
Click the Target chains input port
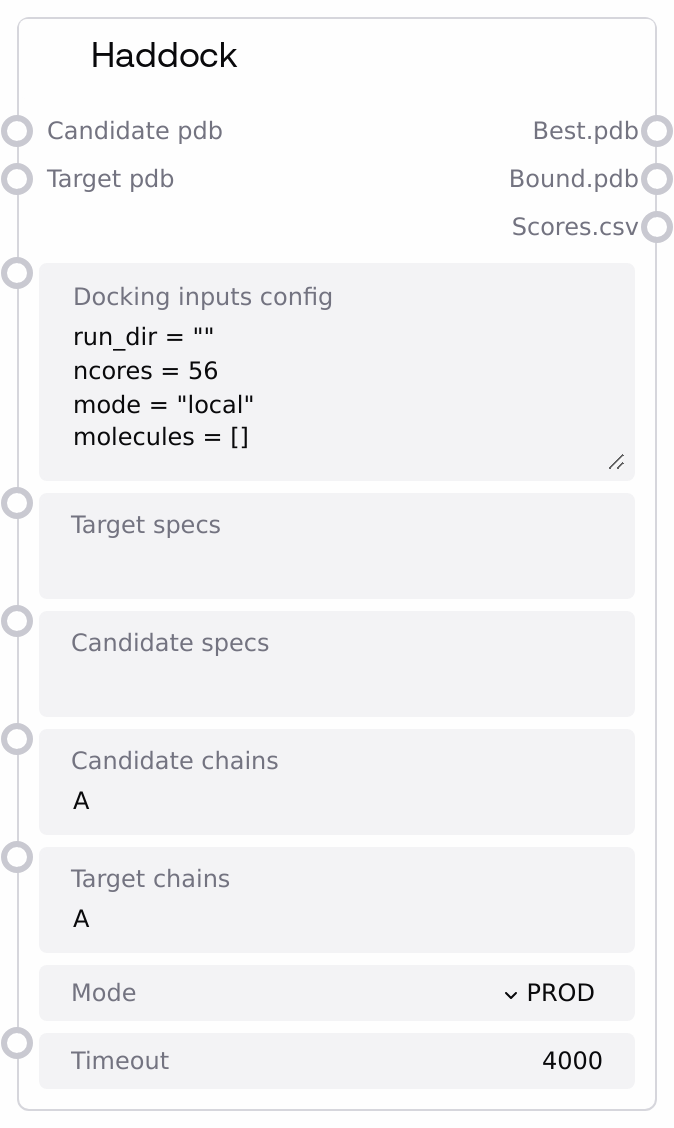tap(17, 857)
